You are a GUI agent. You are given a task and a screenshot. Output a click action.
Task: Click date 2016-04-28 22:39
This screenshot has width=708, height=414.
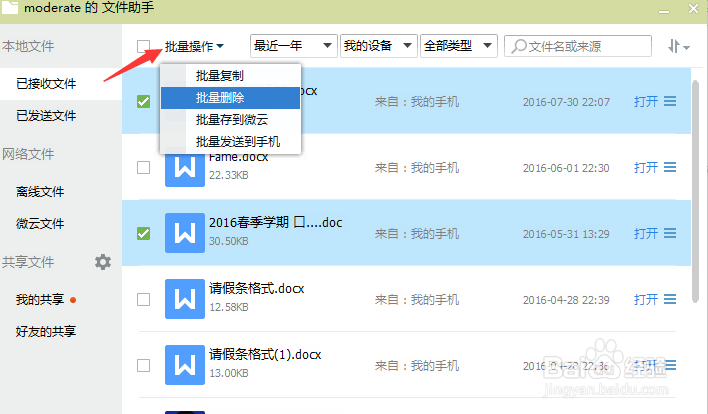566,300
